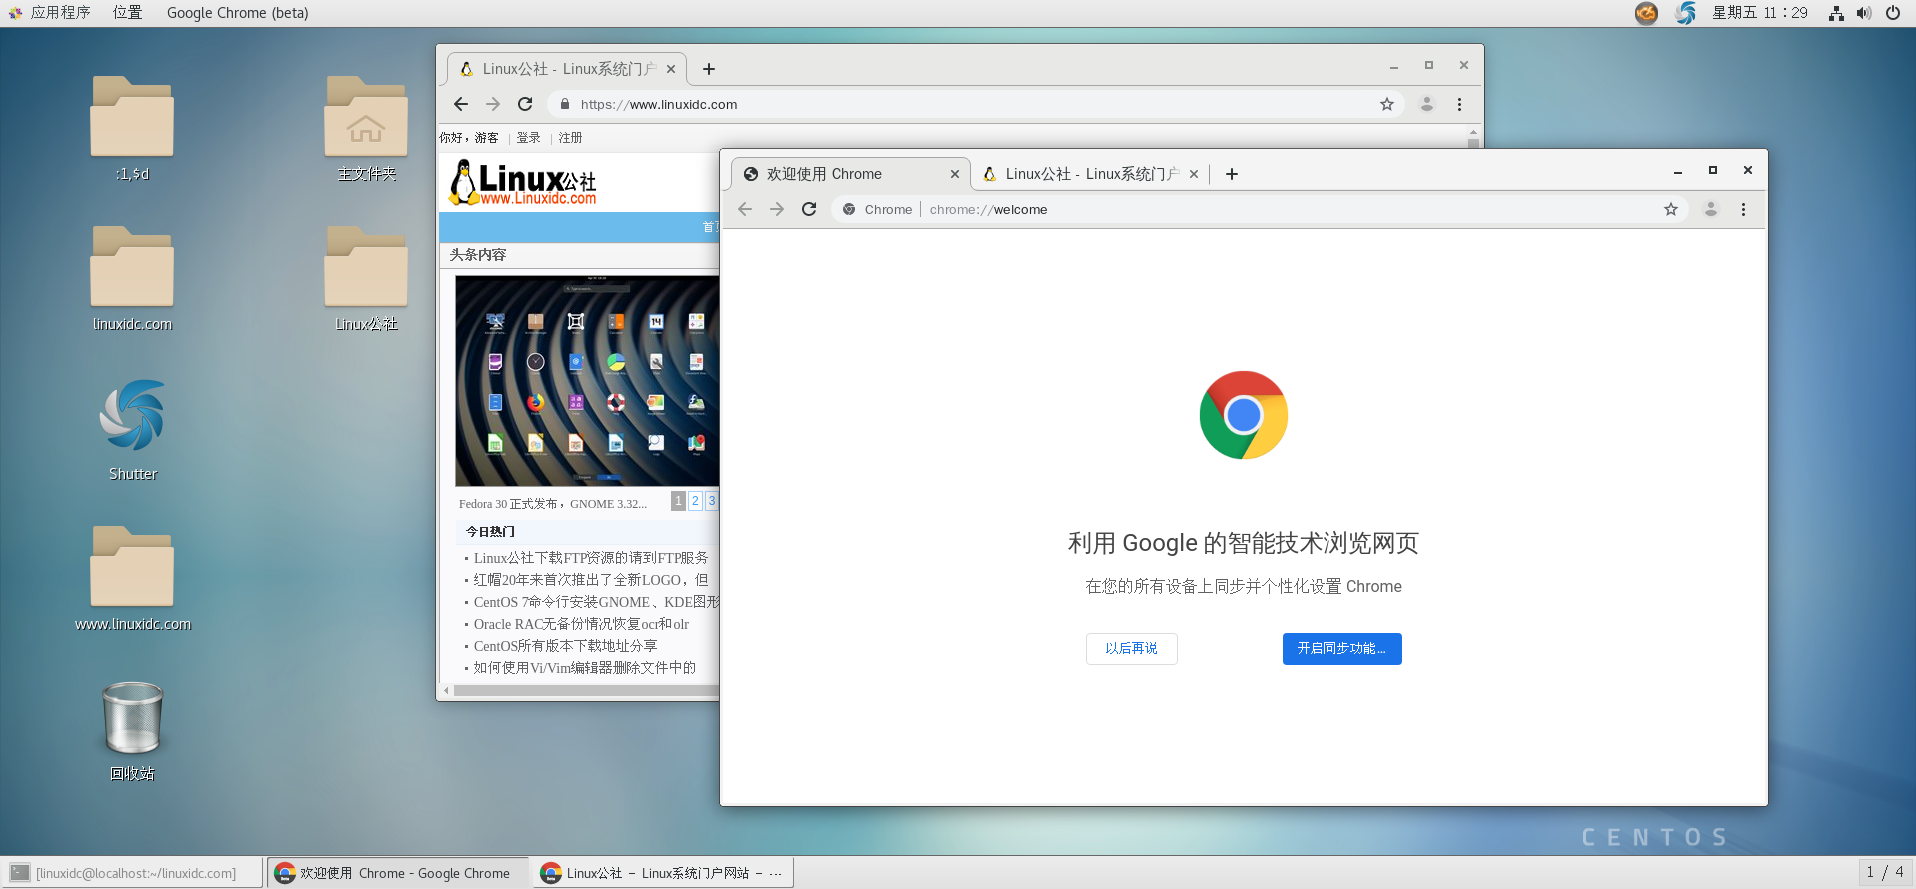Image resolution: width=1916 pixels, height=889 pixels.
Task: Open Linux公社下载FTP资源 article link
Action: click(590, 558)
